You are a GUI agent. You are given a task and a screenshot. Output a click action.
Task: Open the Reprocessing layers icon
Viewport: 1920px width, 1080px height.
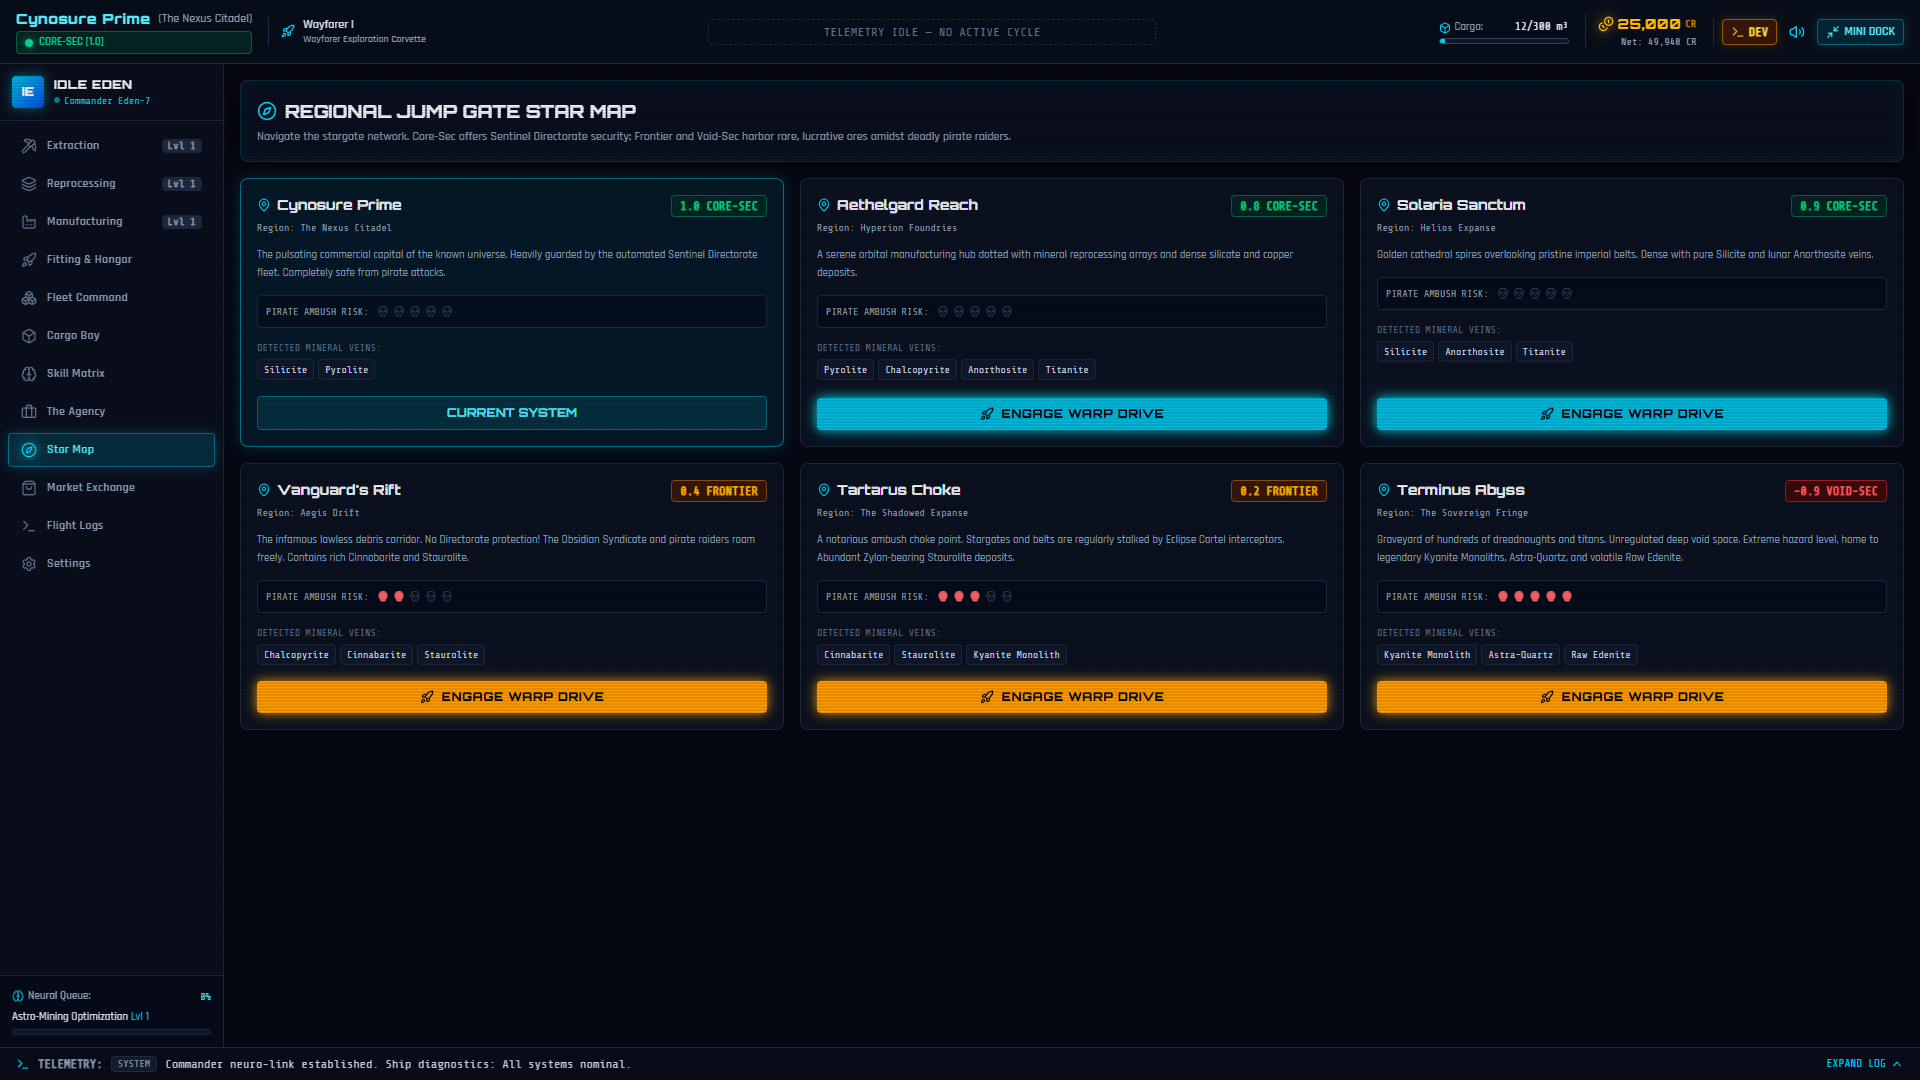[x=29, y=184]
